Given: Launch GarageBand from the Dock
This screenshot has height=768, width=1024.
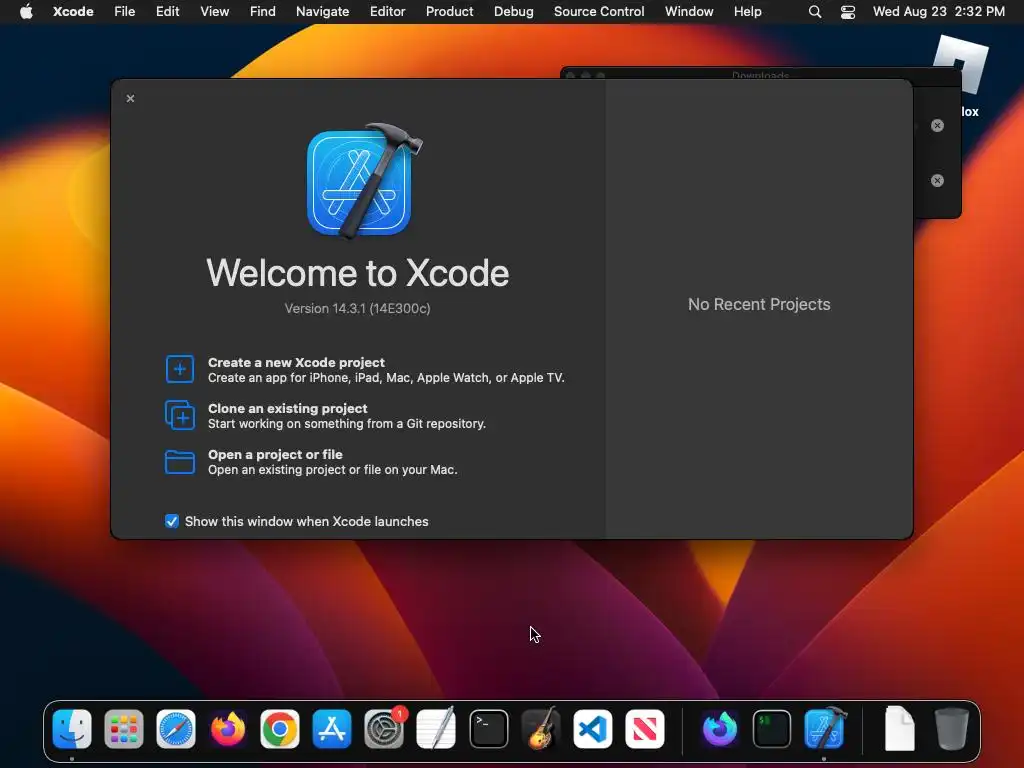Looking at the screenshot, I should coord(541,728).
